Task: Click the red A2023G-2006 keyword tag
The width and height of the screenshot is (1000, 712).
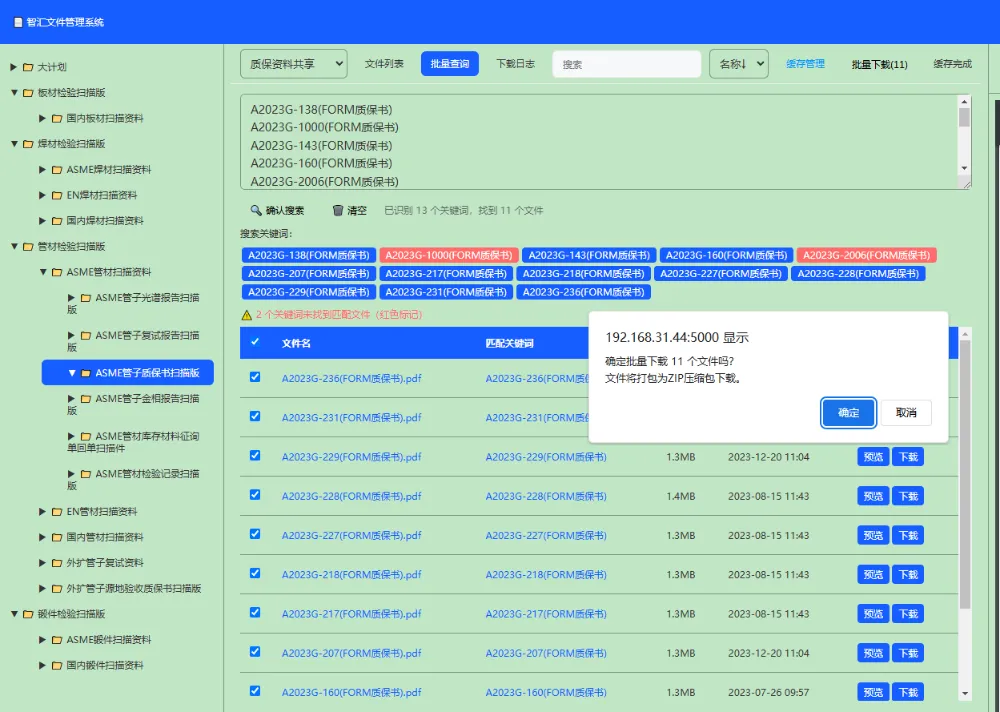Action: [x=866, y=255]
